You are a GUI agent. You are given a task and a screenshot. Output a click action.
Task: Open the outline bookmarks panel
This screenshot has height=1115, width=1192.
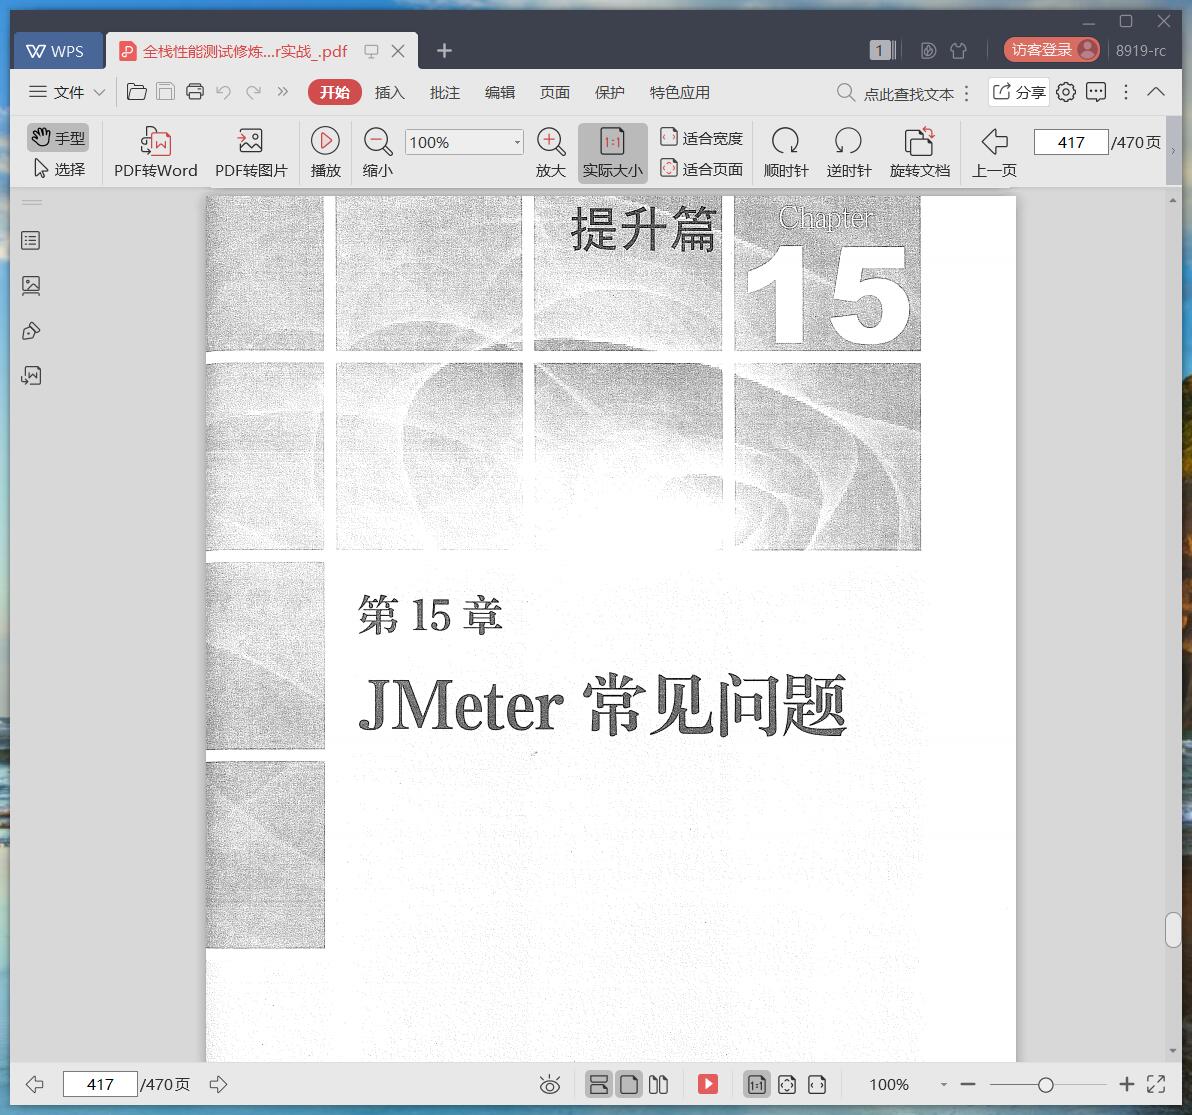(30, 241)
